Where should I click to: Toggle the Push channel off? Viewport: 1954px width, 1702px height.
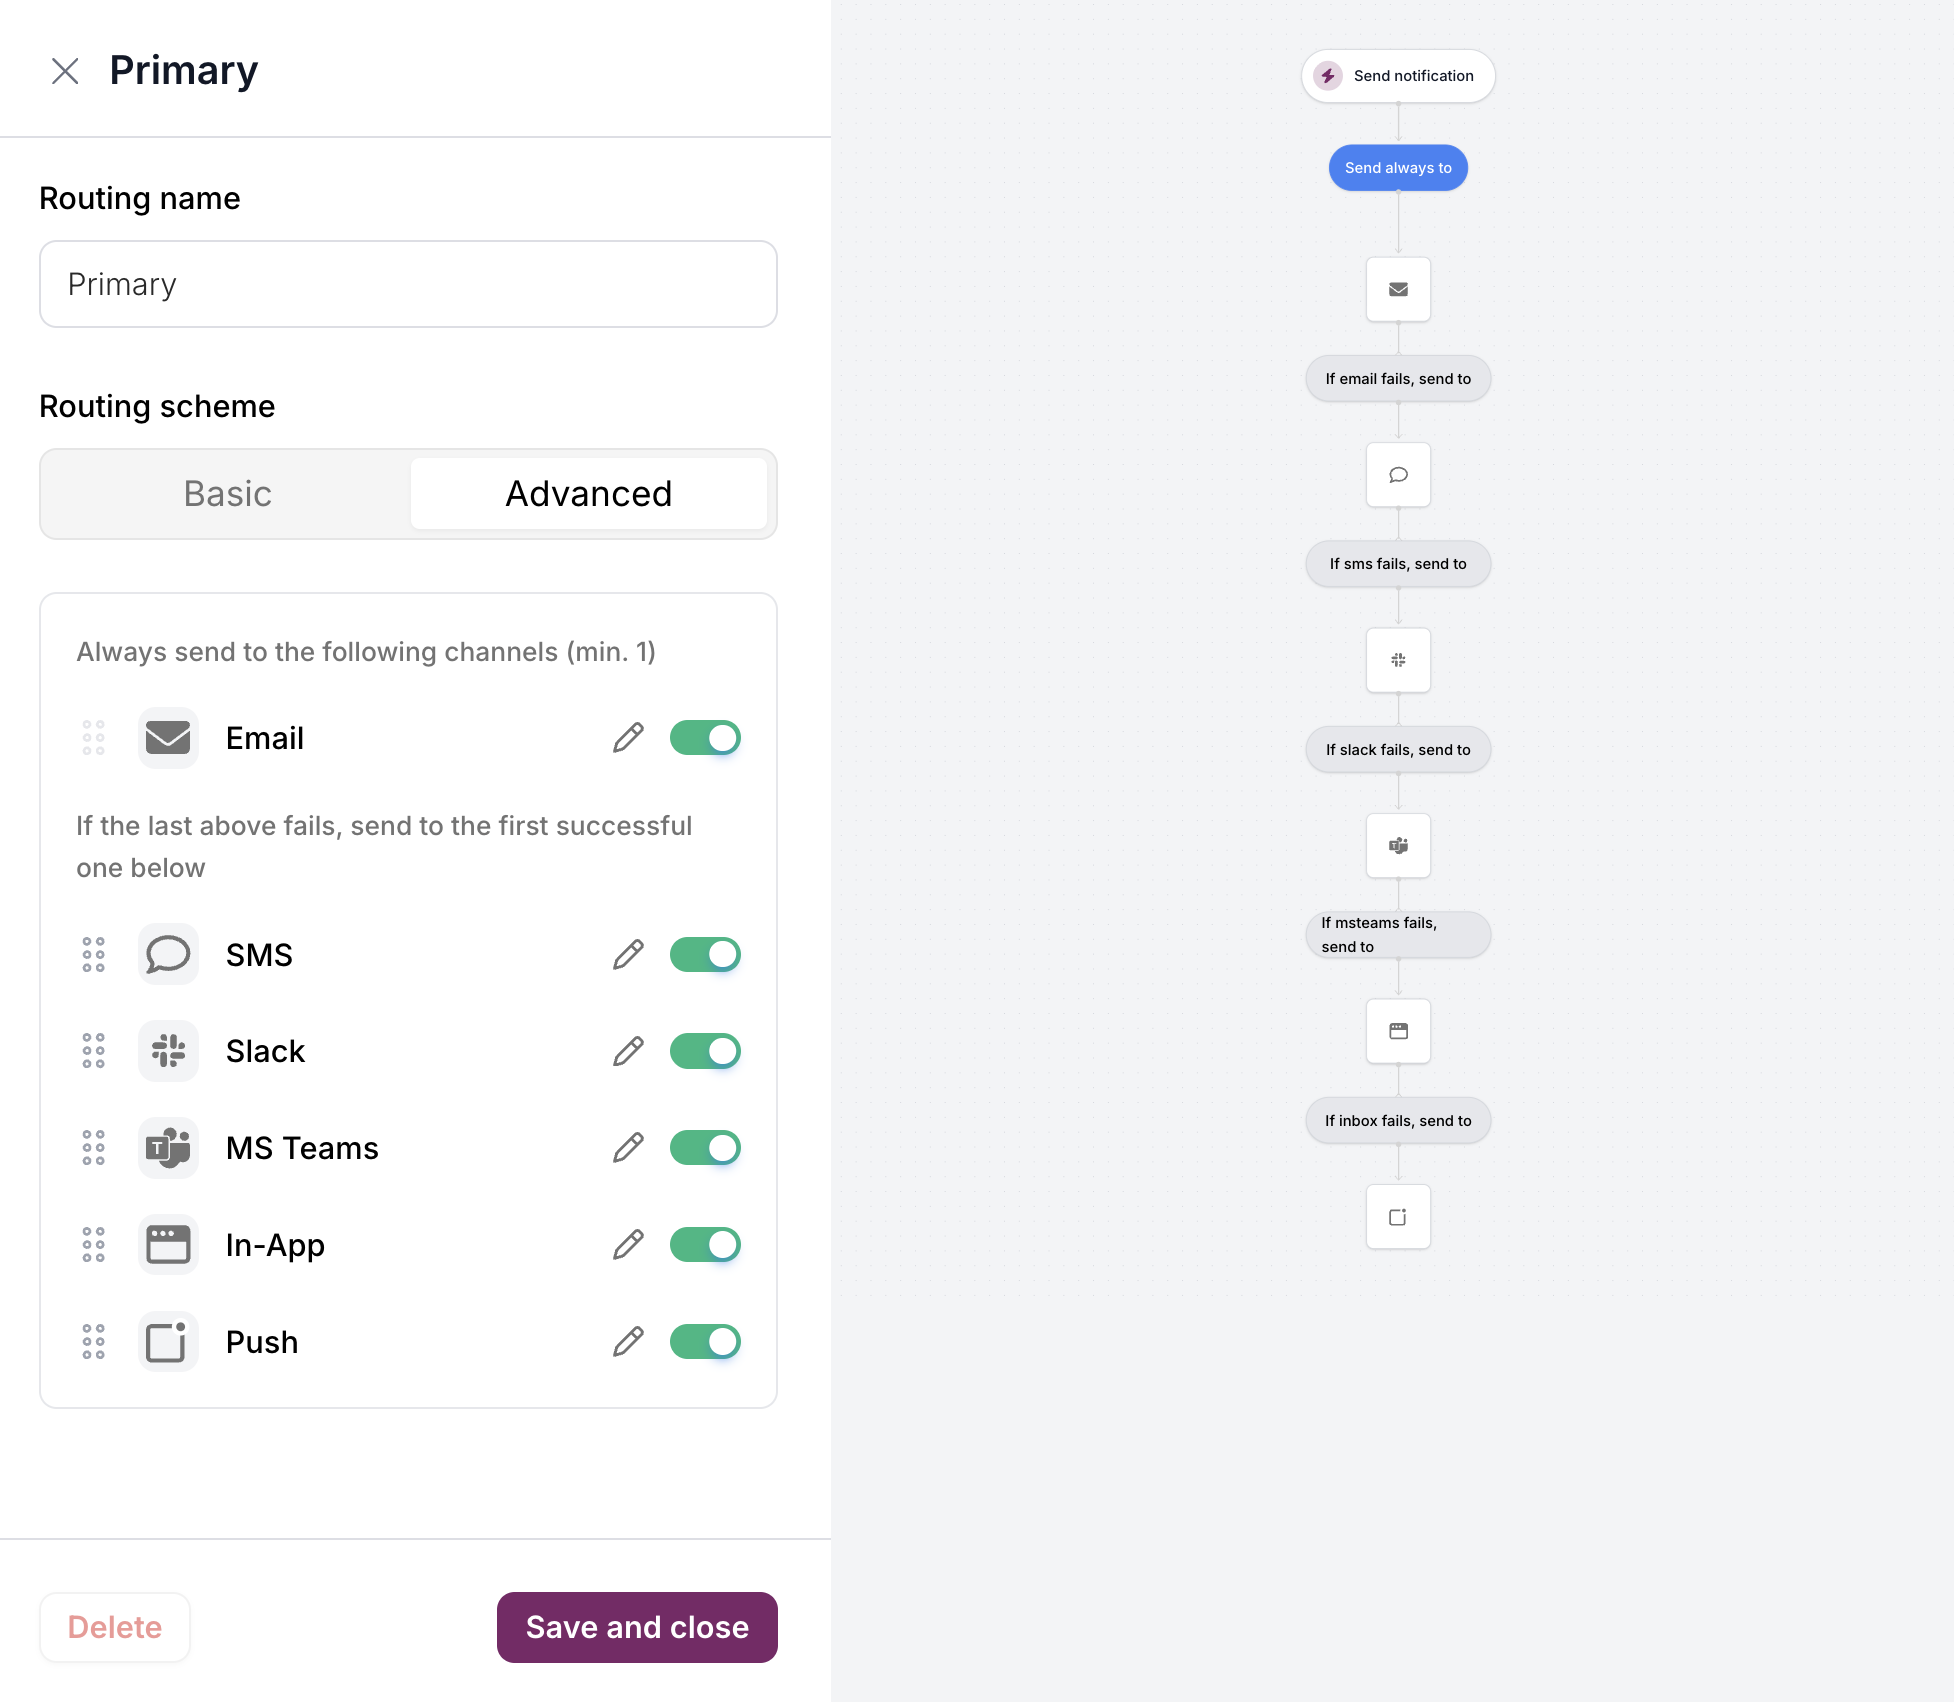point(705,1342)
